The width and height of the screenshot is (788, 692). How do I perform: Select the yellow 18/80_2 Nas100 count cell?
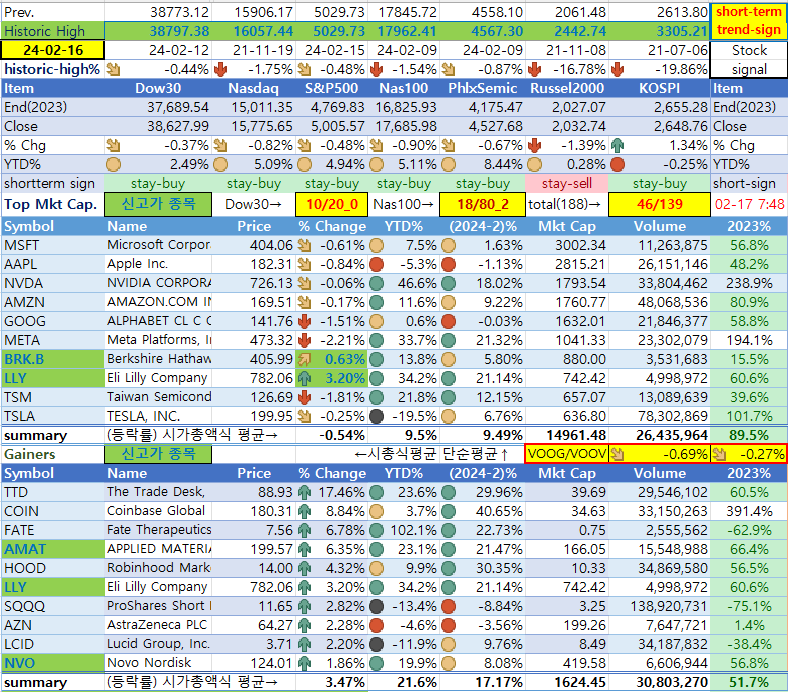pos(482,205)
